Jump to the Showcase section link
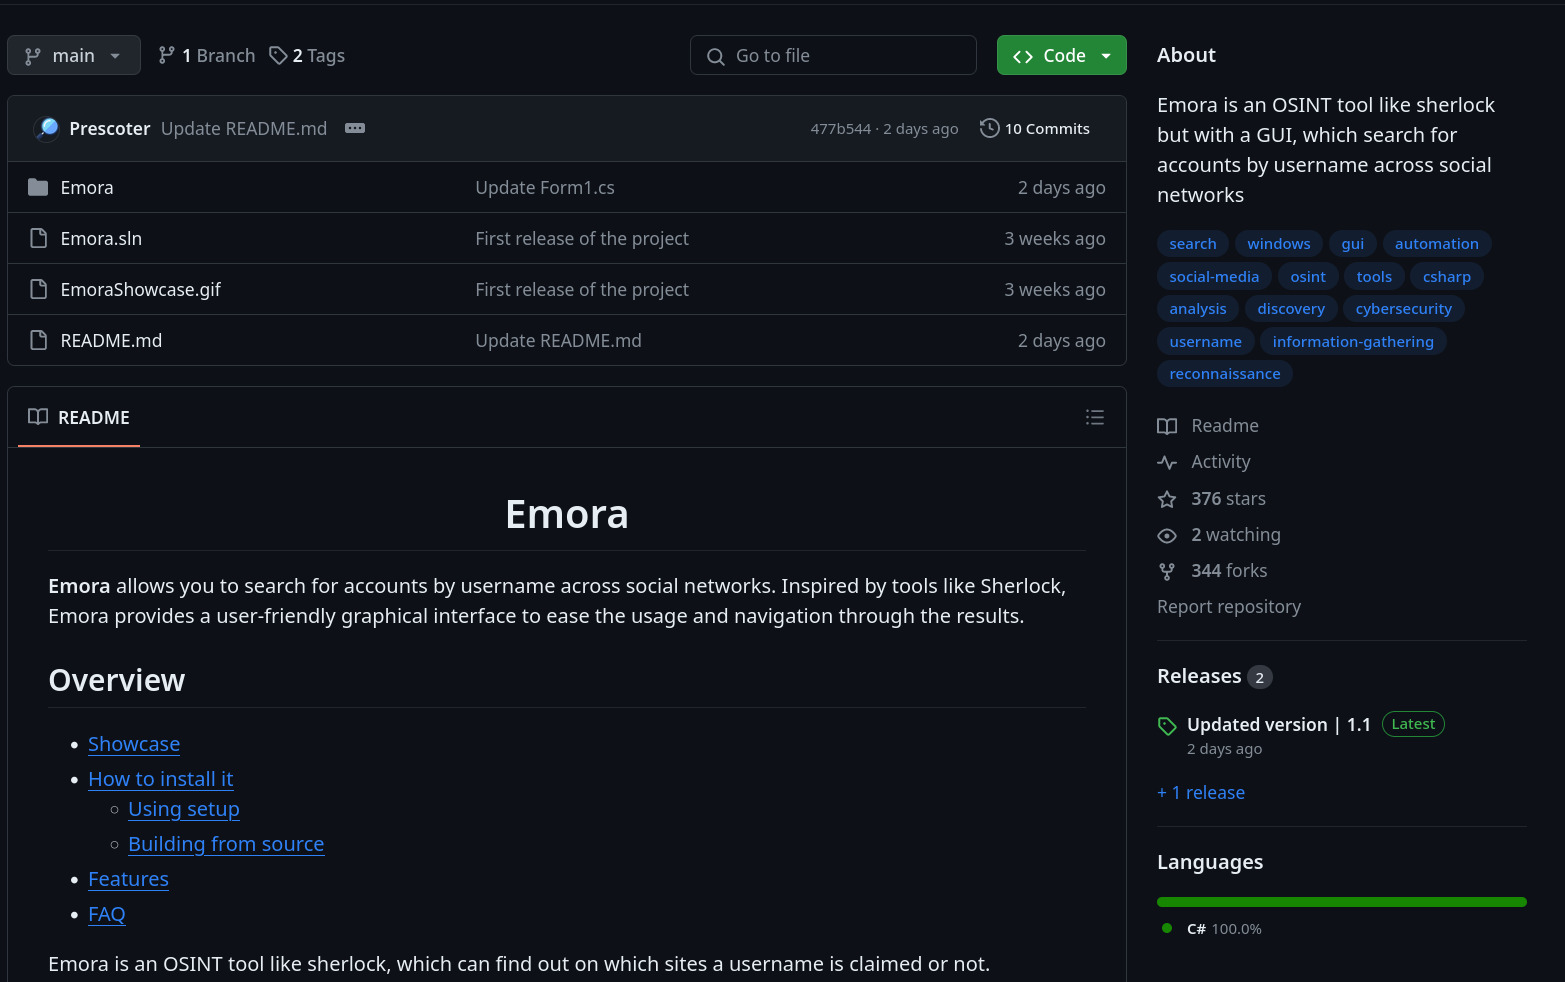 tap(134, 744)
